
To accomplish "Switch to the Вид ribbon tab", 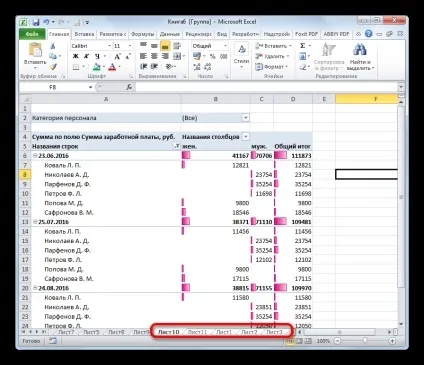I will [x=222, y=34].
